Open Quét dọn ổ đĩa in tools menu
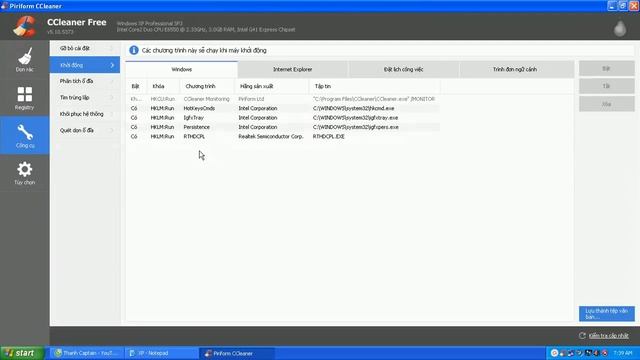Screen dimensions: 640x360 [x=85, y=130]
